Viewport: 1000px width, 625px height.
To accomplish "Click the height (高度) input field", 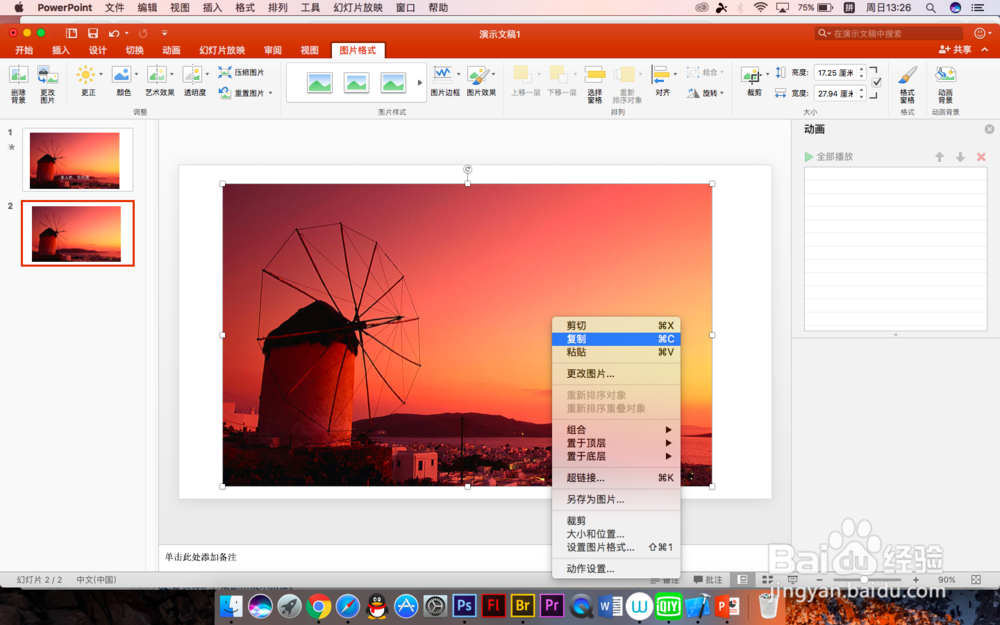I will click(835, 73).
